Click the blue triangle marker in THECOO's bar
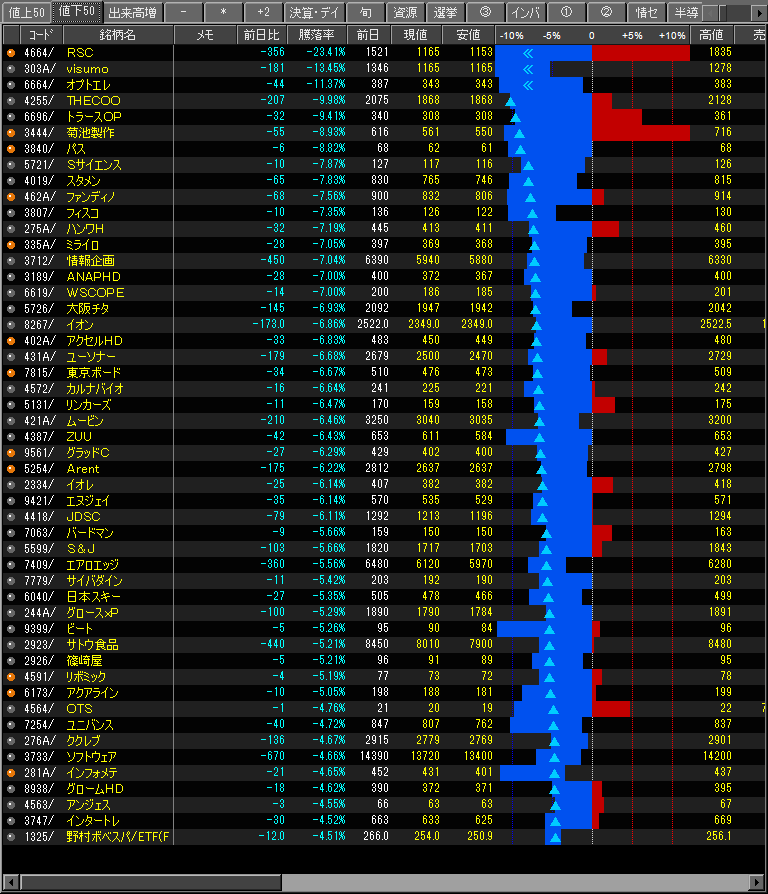 point(511,100)
